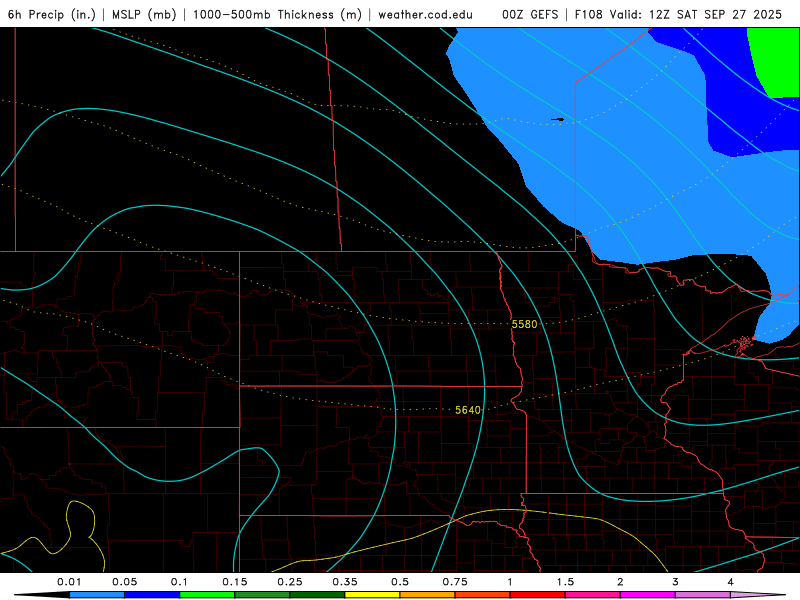Image resolution: width=800 pixels, height=600 pixels.
Task: Click the '6h Precip (in.)' title text
Action: click(52, 14)
